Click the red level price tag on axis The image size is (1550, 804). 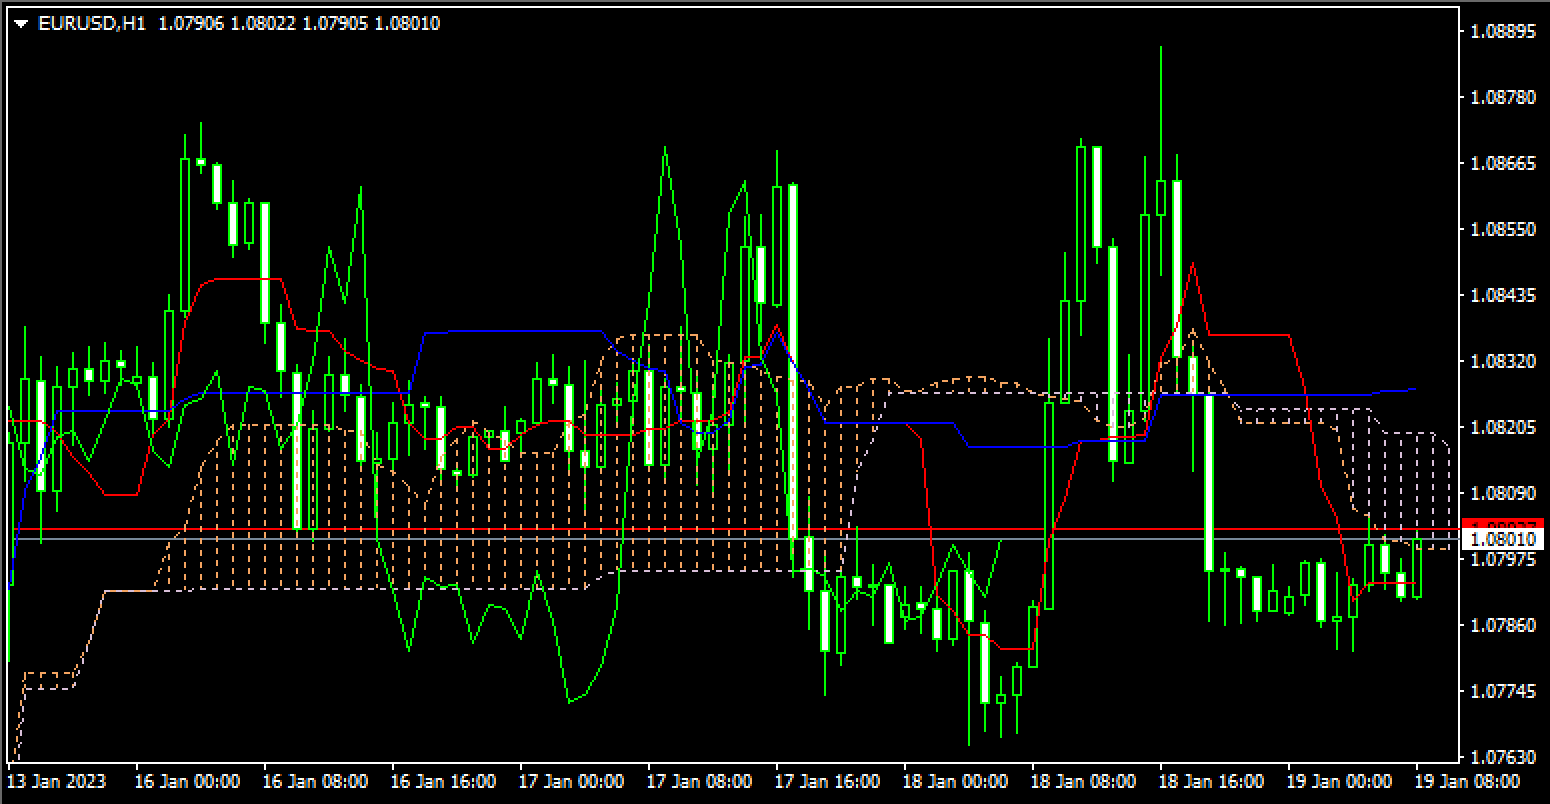tap(1503, 524)
